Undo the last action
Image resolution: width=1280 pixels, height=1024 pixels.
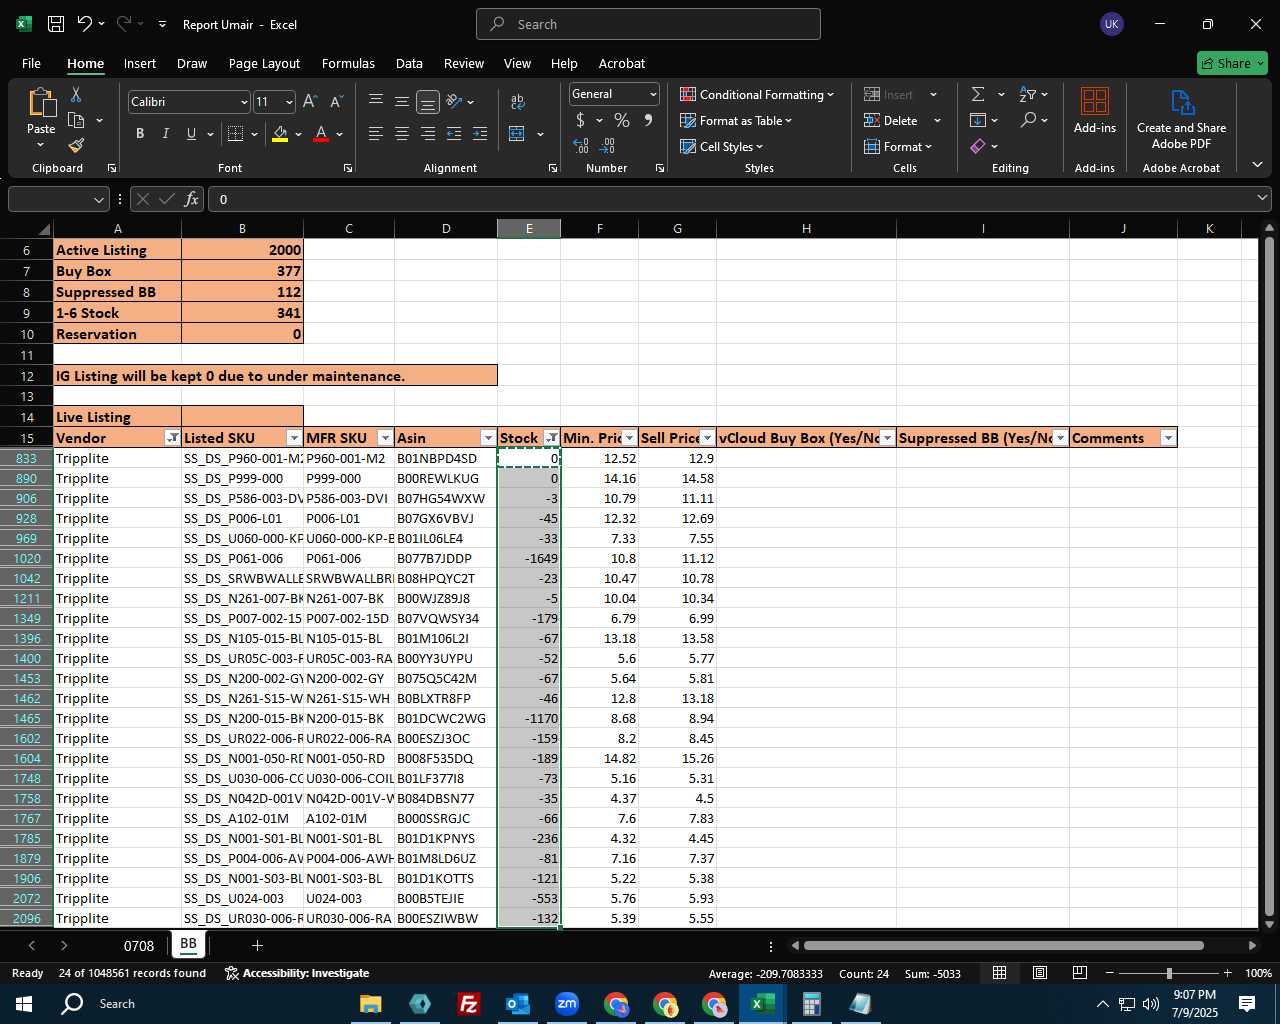pyautogui.click(x=85, y=24)
